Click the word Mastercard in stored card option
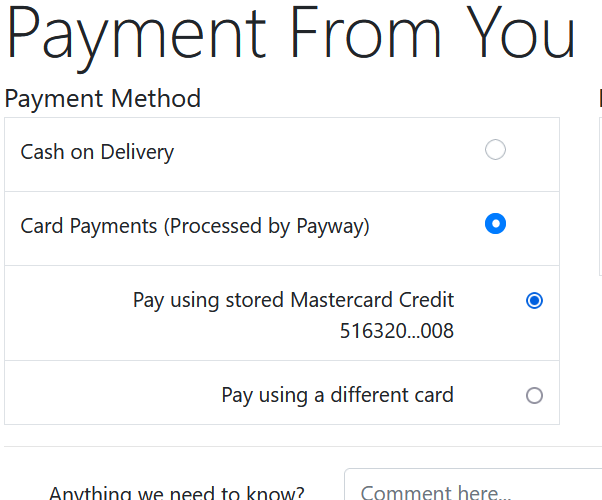Image resolution: width=602 pixels, height=500 pixels. coord(341,300)
